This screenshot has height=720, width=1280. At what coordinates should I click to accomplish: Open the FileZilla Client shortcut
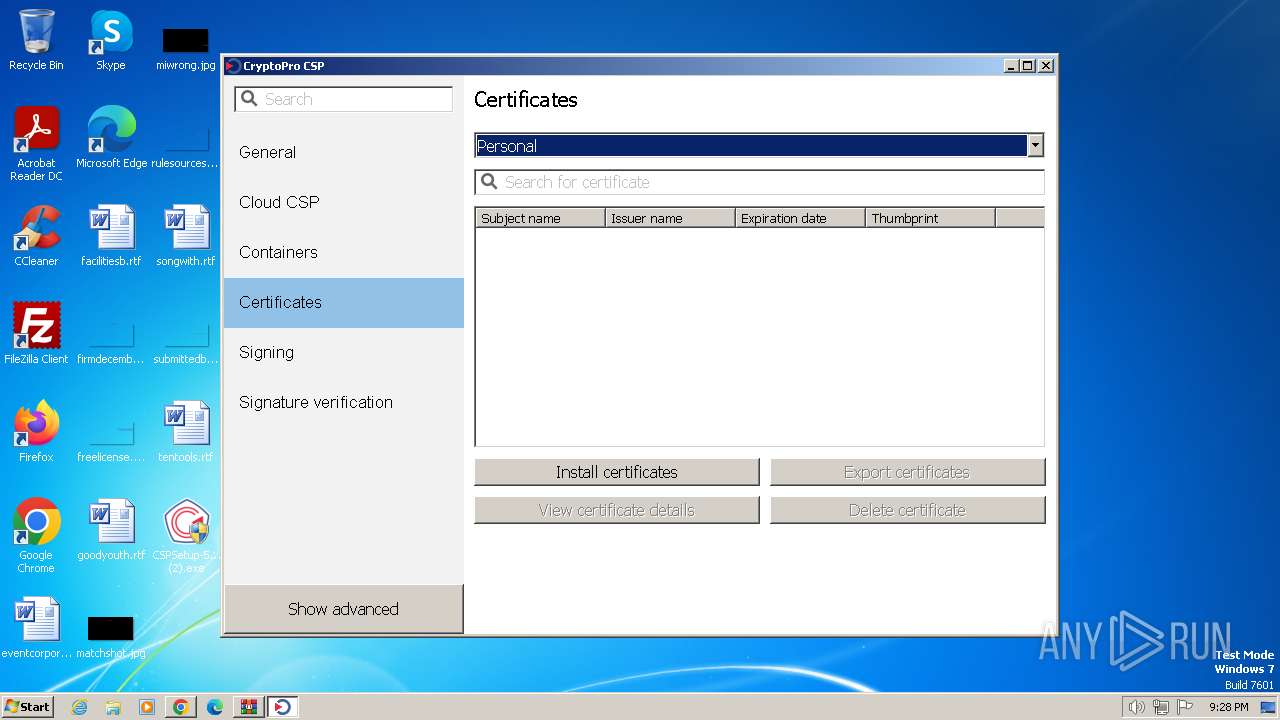point(36,334)
